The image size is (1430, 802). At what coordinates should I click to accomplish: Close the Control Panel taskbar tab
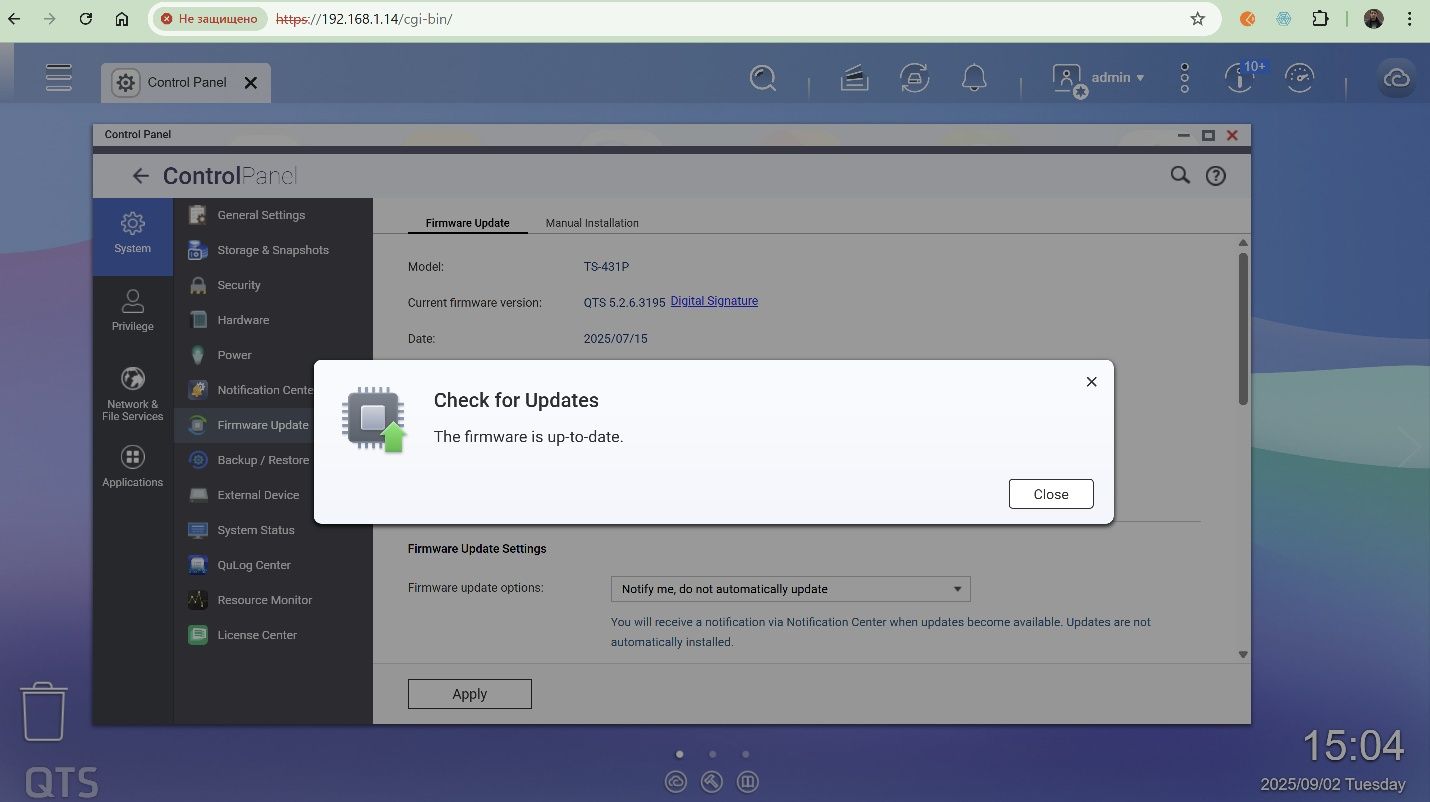coord(251,83)
